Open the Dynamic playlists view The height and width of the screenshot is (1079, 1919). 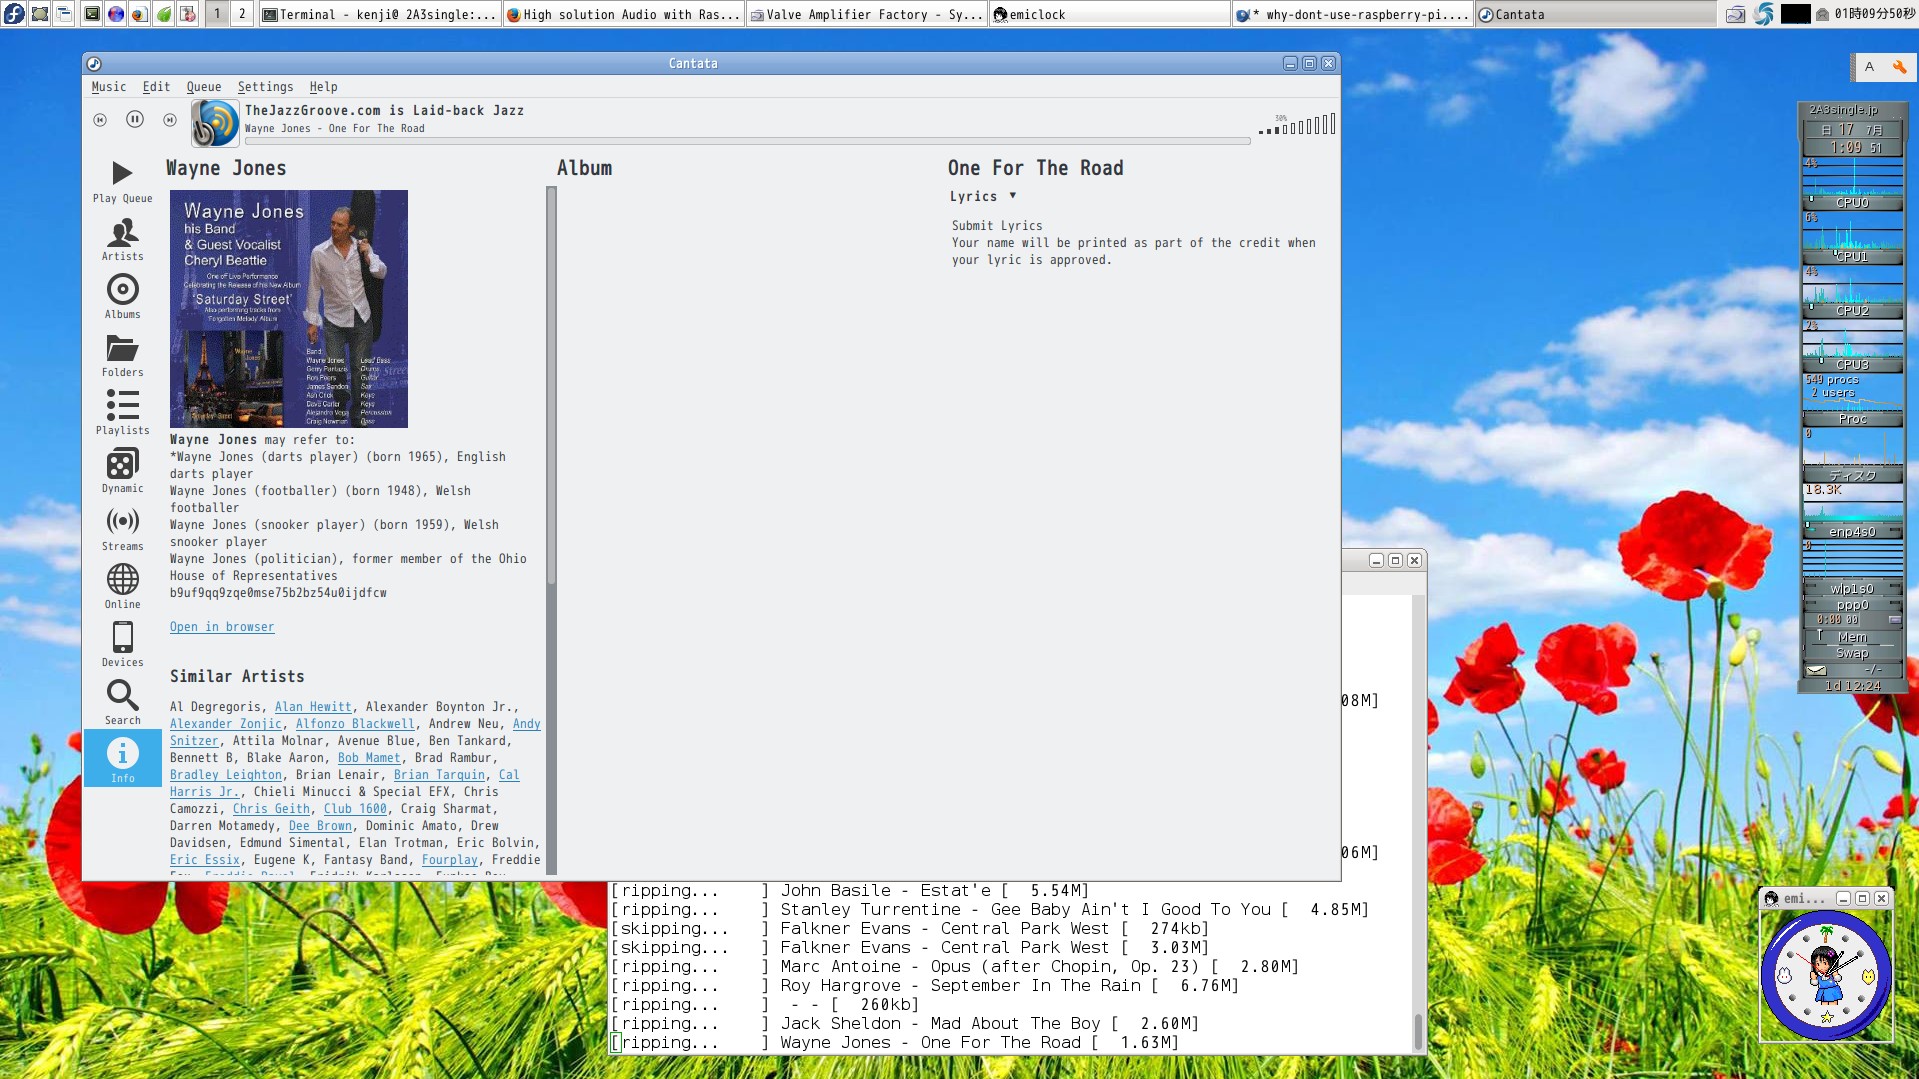tap(122, 471)
